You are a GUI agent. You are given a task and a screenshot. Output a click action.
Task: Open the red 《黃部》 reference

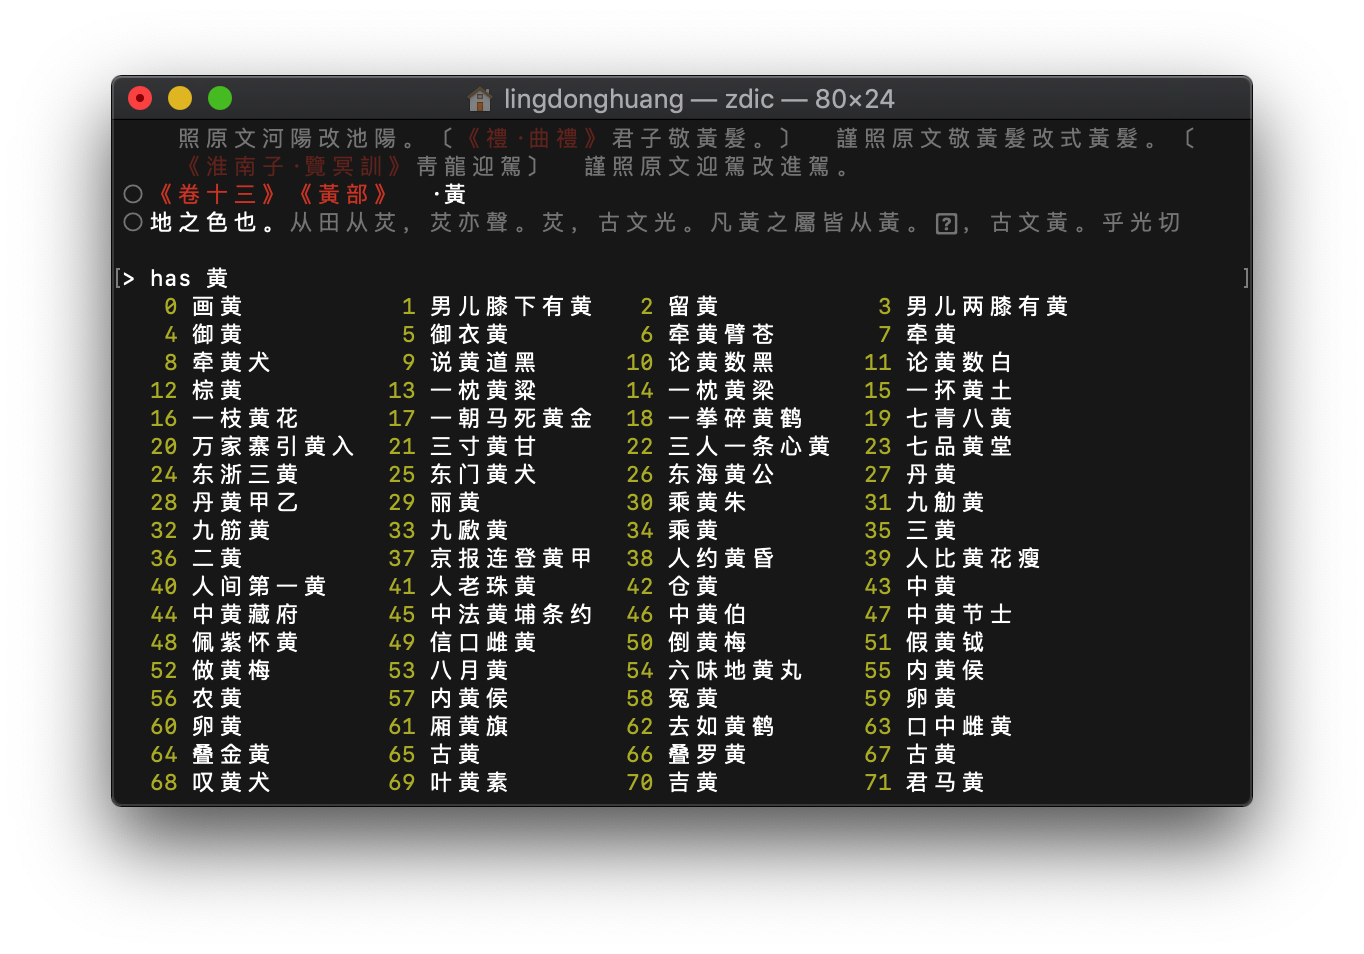pyautogui.click(x=343, y=194)
